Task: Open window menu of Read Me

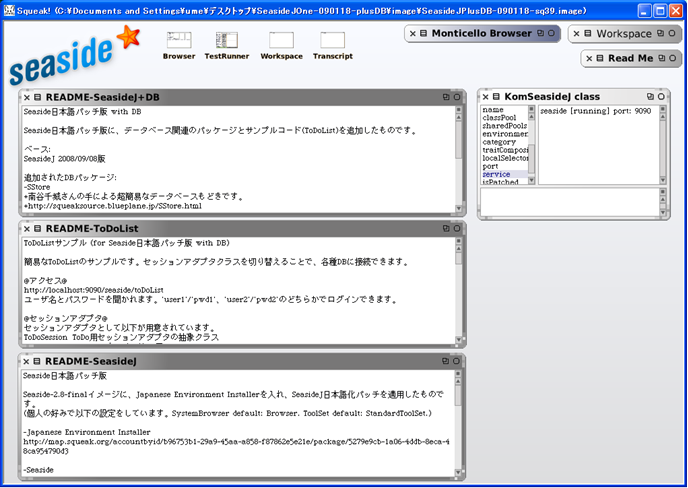Action: pos(600,58)
